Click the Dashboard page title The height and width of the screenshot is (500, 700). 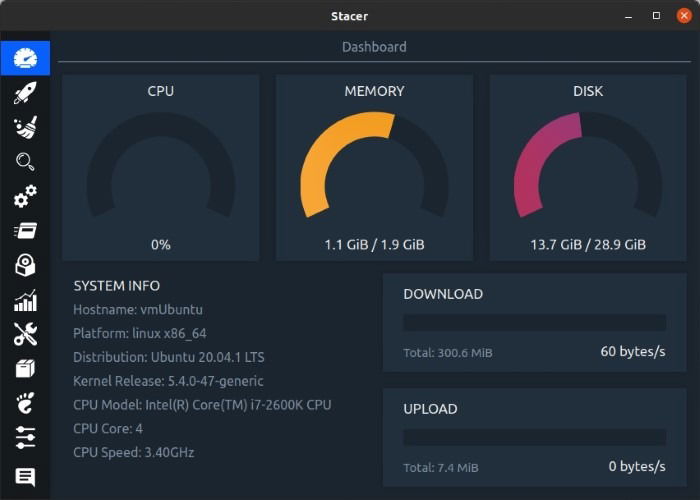click(374, 47)
